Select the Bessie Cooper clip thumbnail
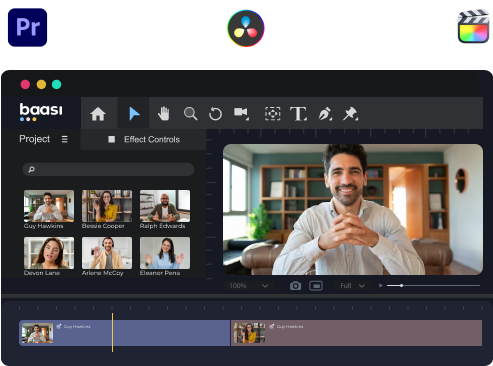Screen dimensions: 493x366 pos(107,206)
